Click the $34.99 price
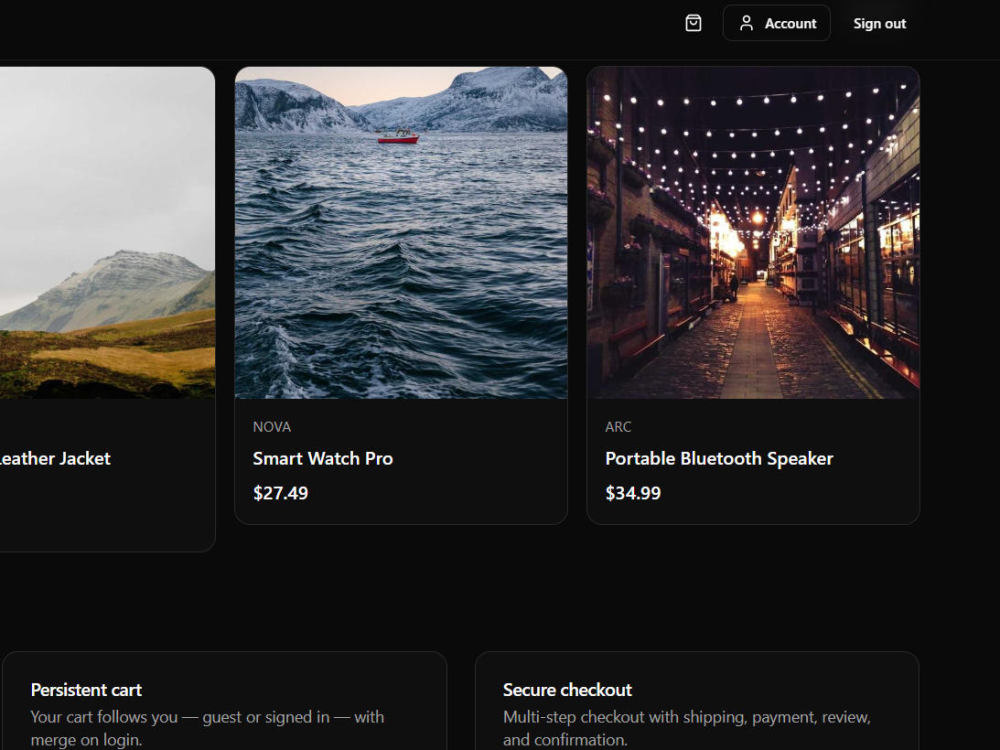The height and width of the screenshot is (750, 1000). pyautogui.click(x=633, y=493)
